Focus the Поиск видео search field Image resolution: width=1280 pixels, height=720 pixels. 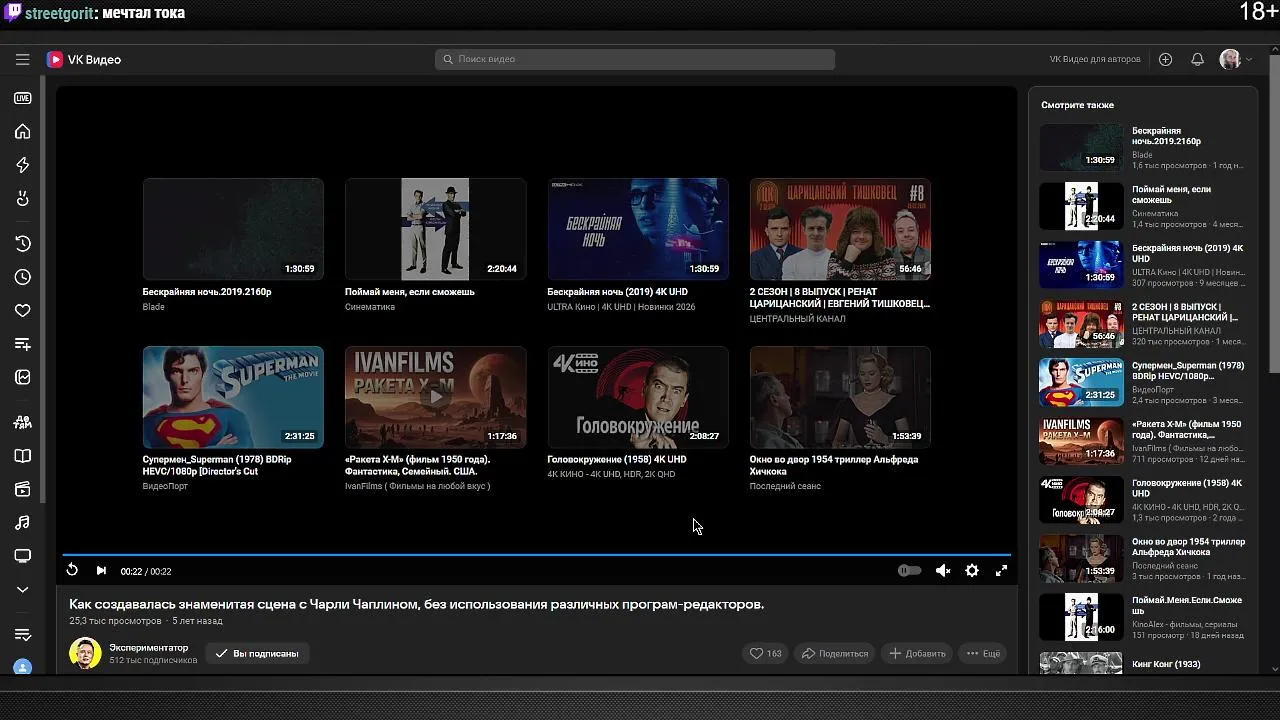635,59
